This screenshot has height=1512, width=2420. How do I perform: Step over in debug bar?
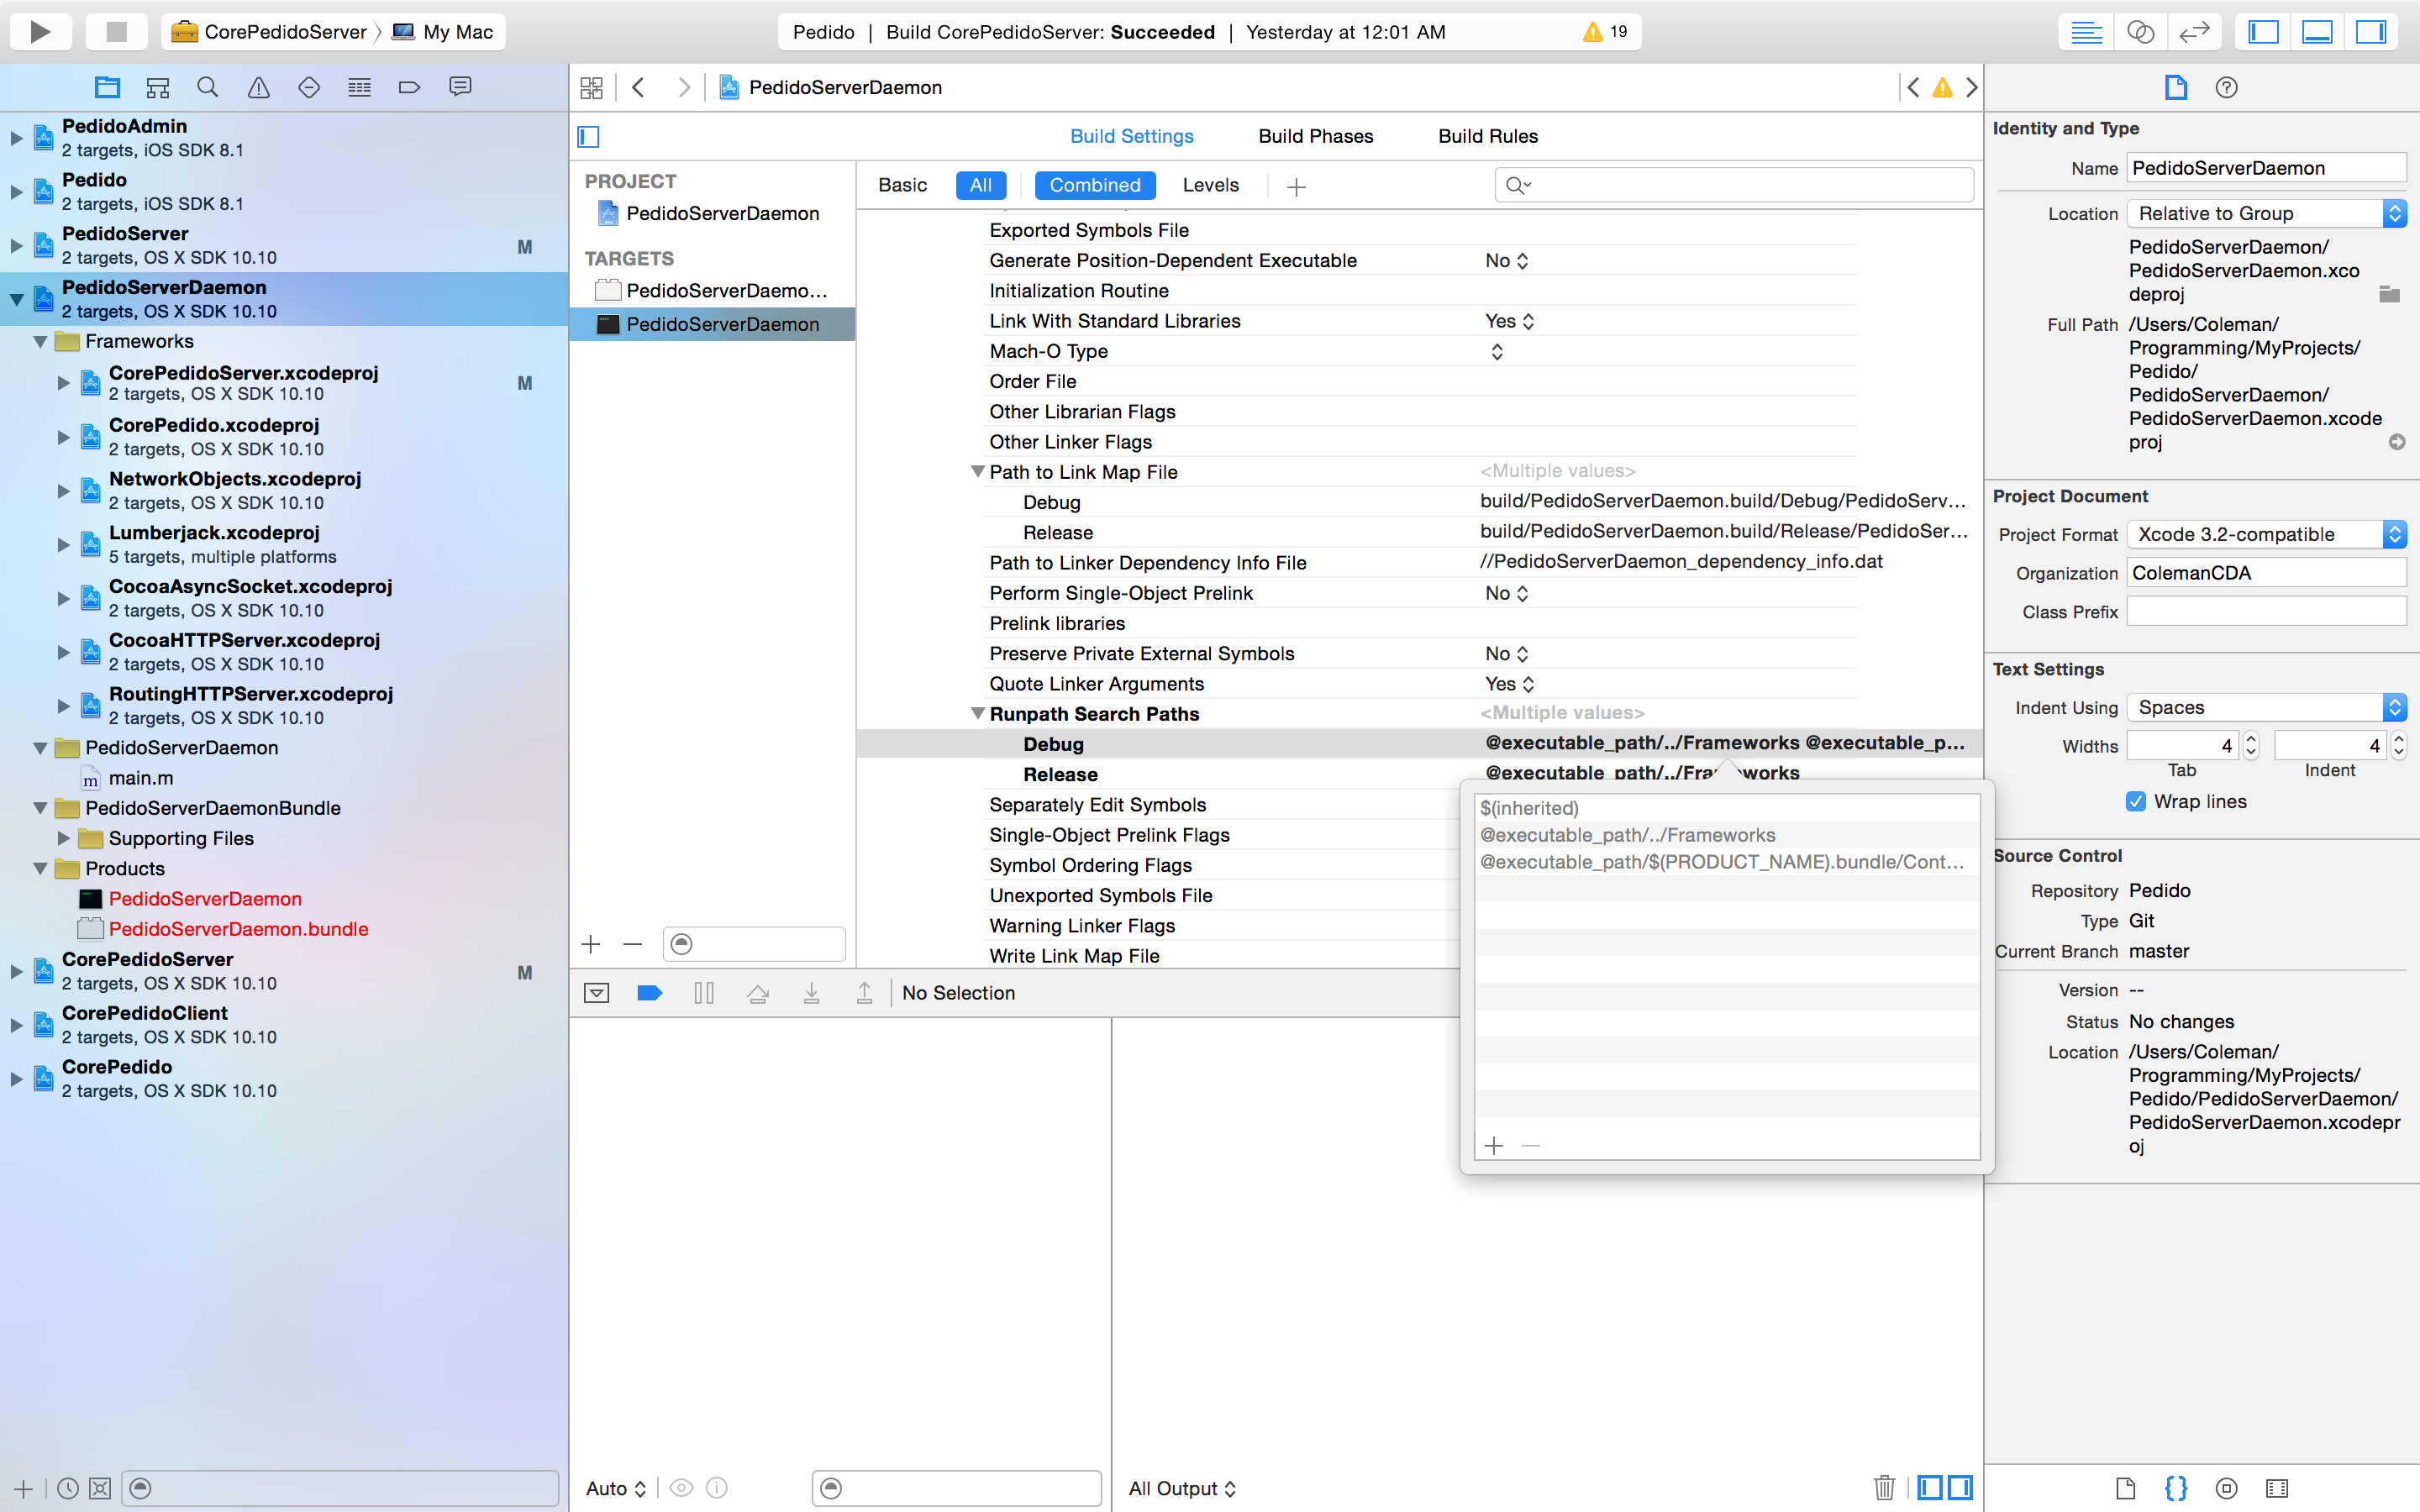(x=758, y=993)
